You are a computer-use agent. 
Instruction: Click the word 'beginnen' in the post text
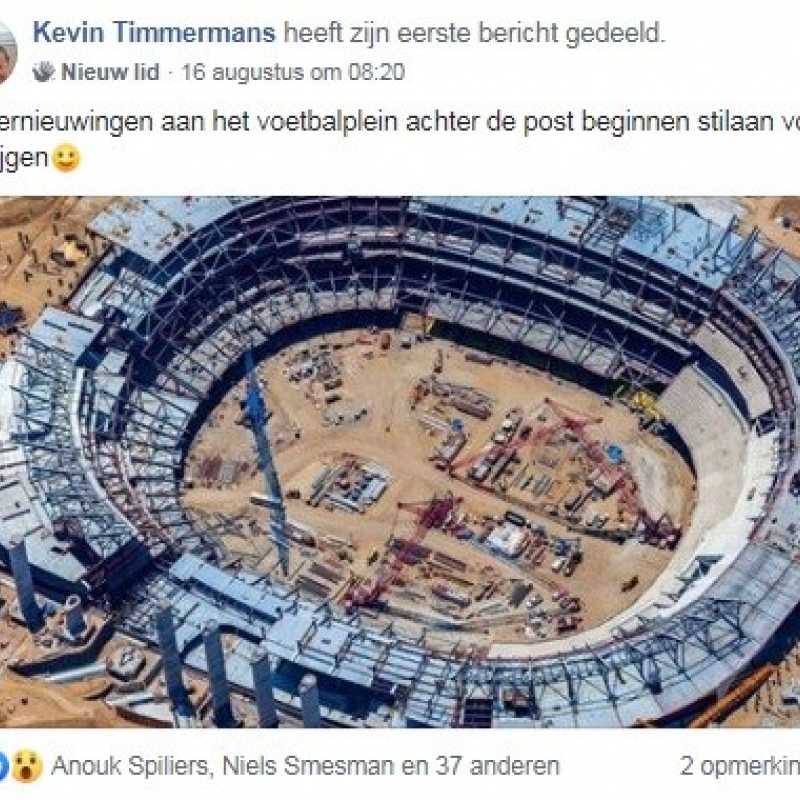tap(635, 123)
